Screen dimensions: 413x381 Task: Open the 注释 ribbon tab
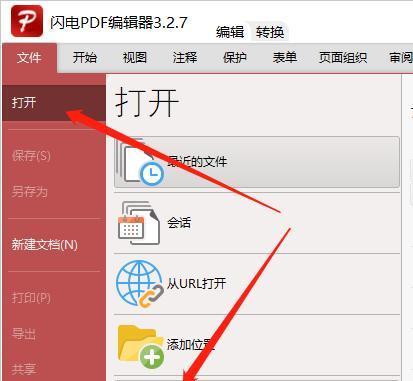pyautogui.click(x=185, y=58)
